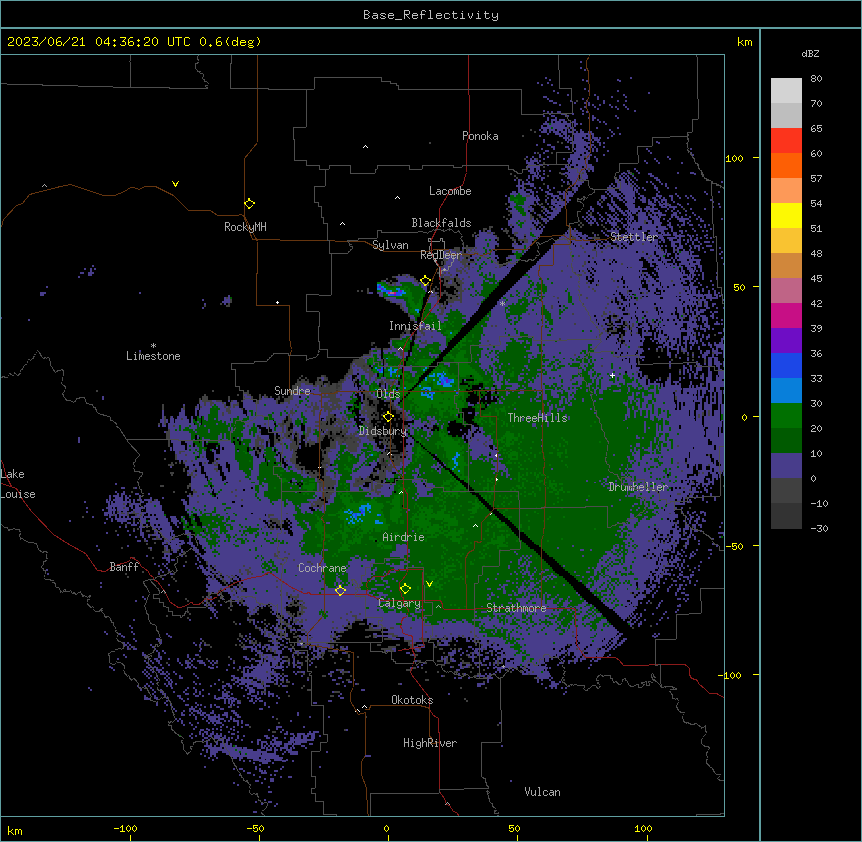Click the dBZ legend heading
The width and height of the screenshot is (862, 842).
(x=810, y=53)
